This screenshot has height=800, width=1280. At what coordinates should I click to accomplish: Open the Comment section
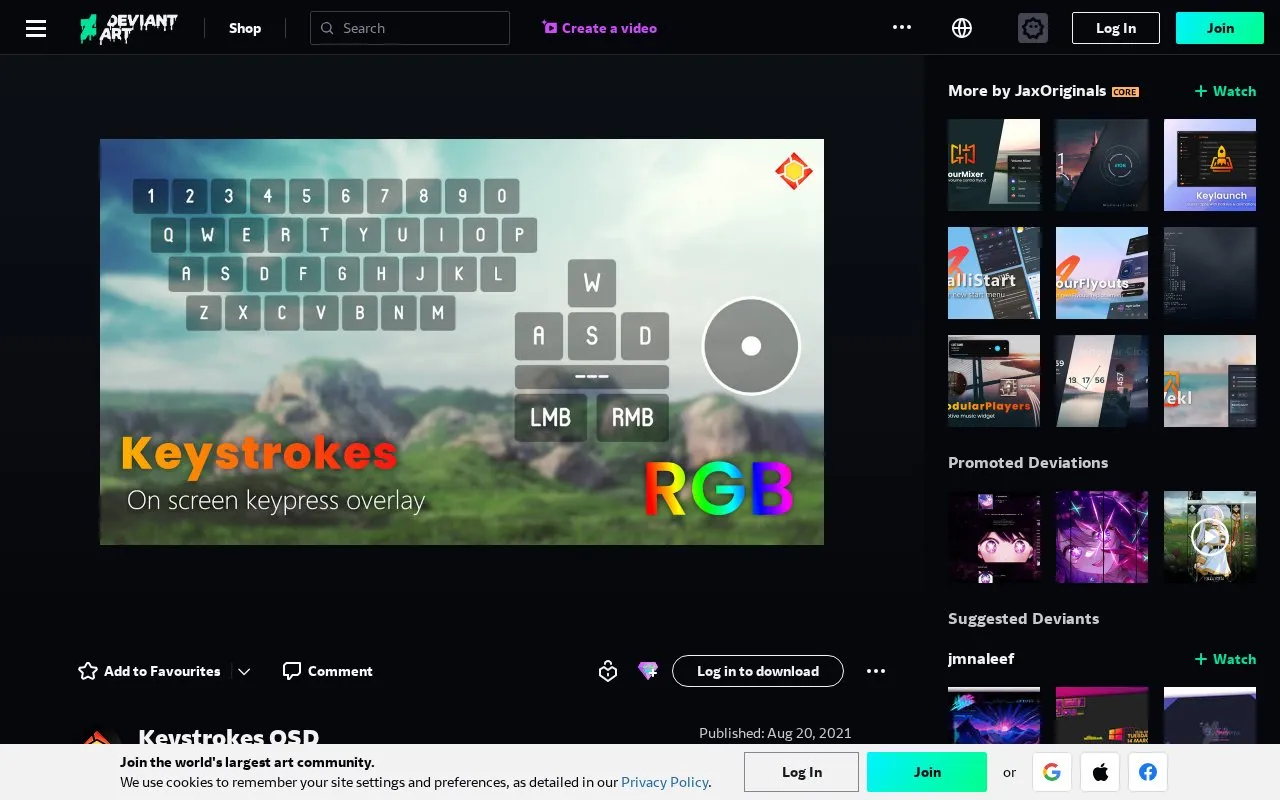point(328,671)
